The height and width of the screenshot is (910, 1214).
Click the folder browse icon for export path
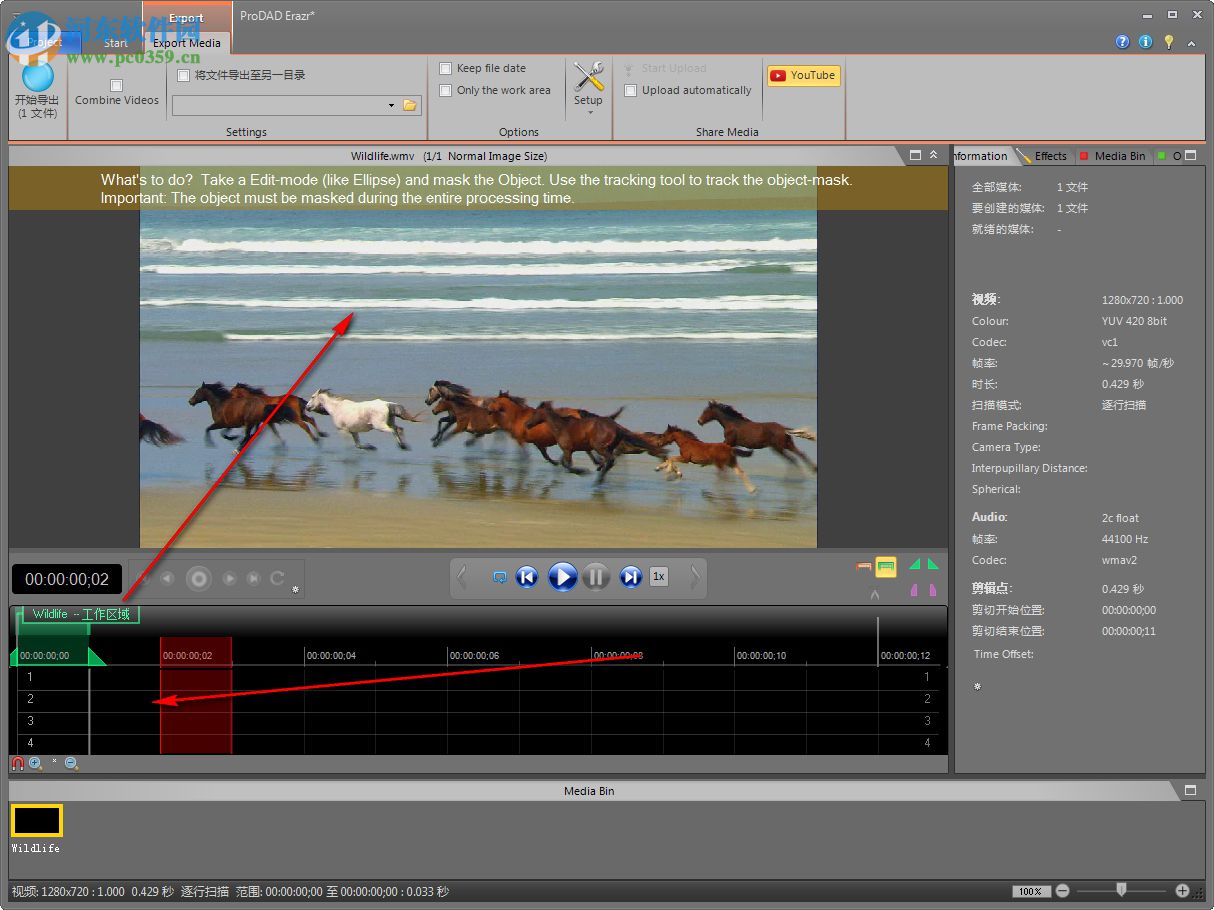(409, 105)
